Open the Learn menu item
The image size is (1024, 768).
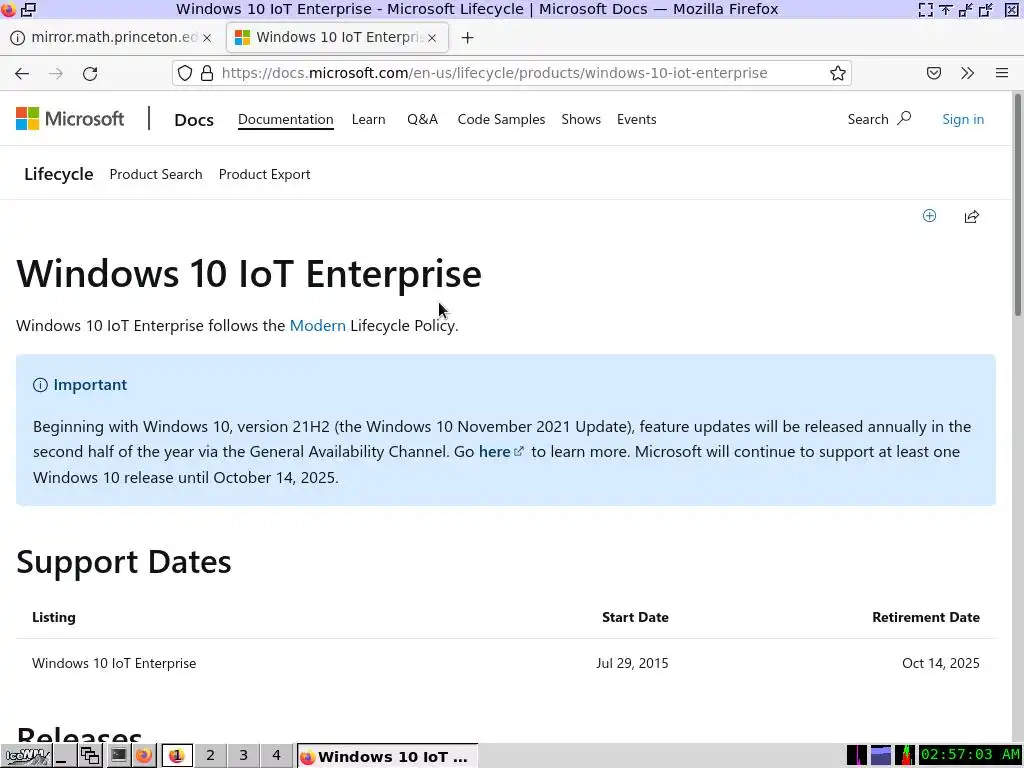click(368, 120)
